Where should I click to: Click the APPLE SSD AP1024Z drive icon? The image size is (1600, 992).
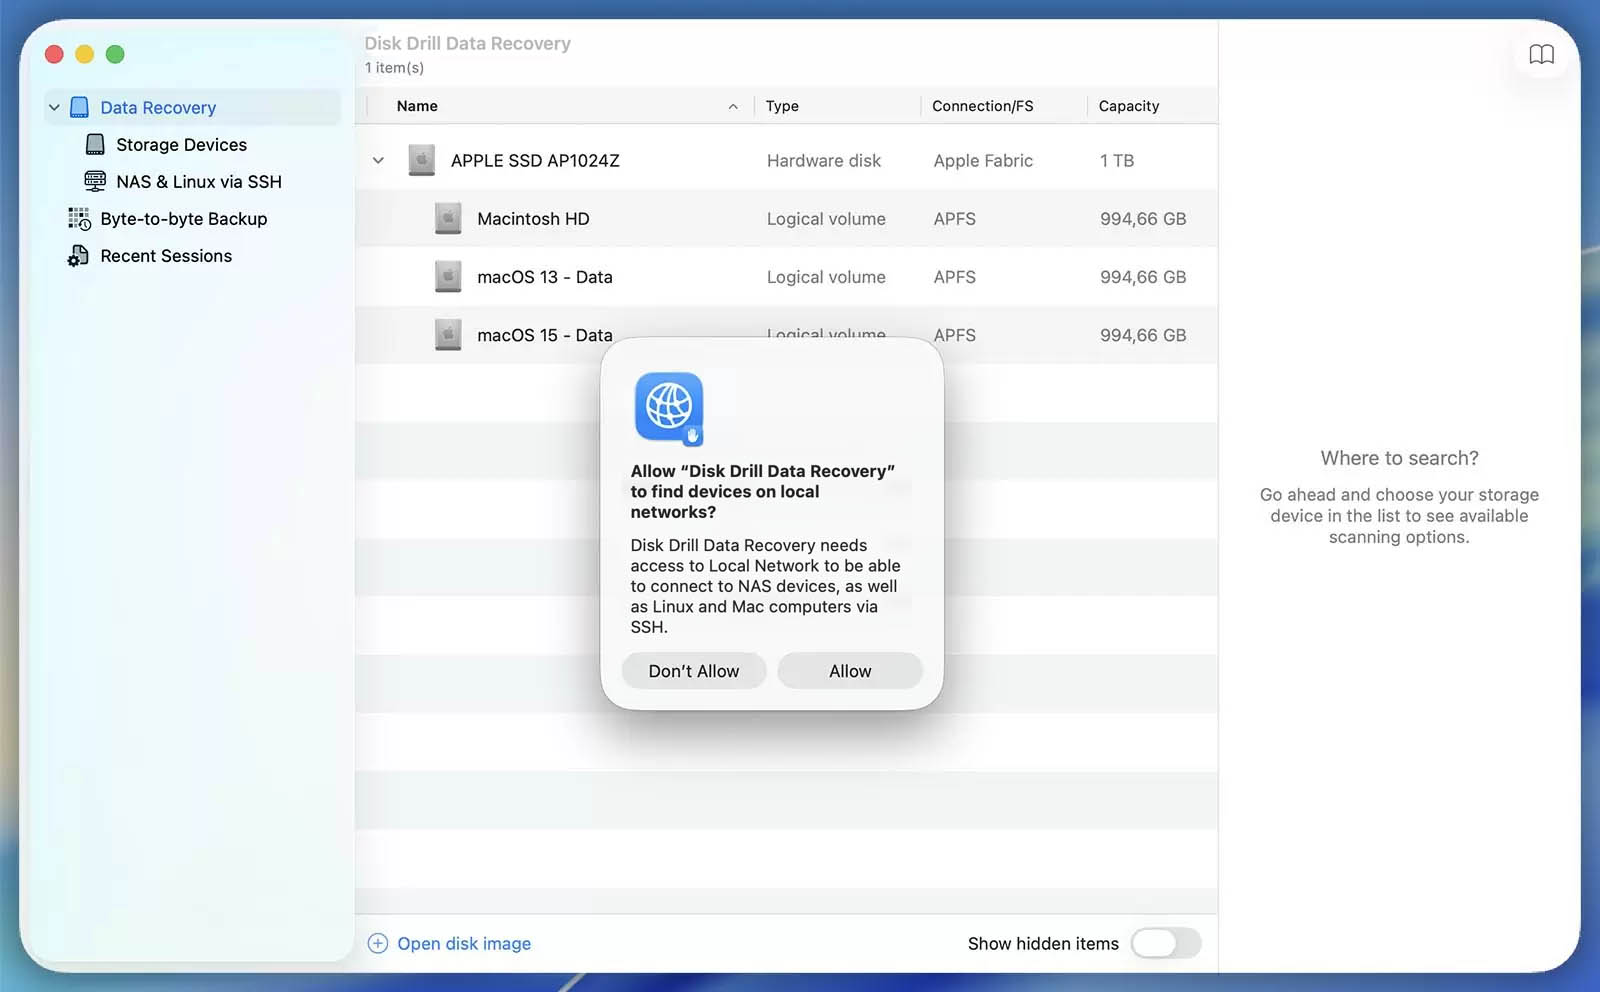click(x=421, y=160)
